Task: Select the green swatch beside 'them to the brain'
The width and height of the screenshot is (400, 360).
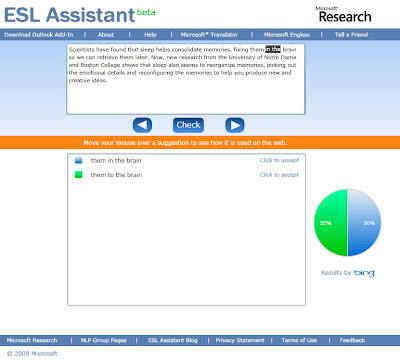Action: [x=79, y=175]
